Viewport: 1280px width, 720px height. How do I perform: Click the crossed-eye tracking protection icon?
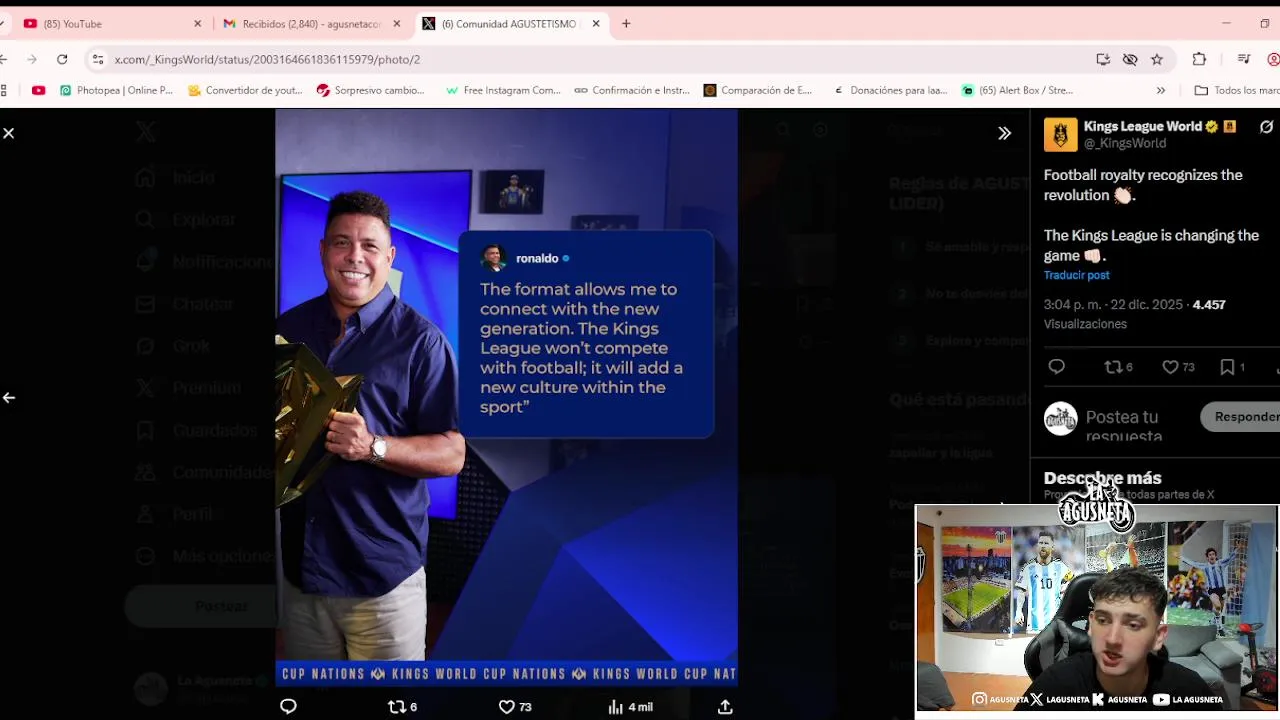[x=1130, y=60]
